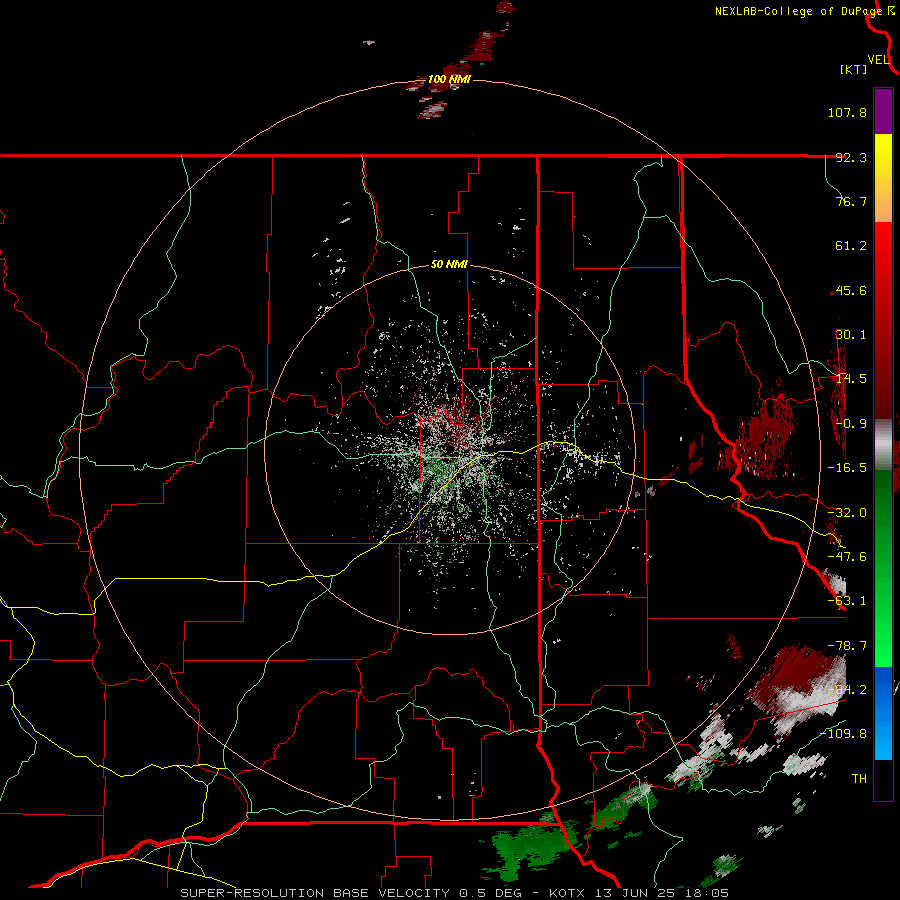Select the 30.1 scale value

pos(851,335)
